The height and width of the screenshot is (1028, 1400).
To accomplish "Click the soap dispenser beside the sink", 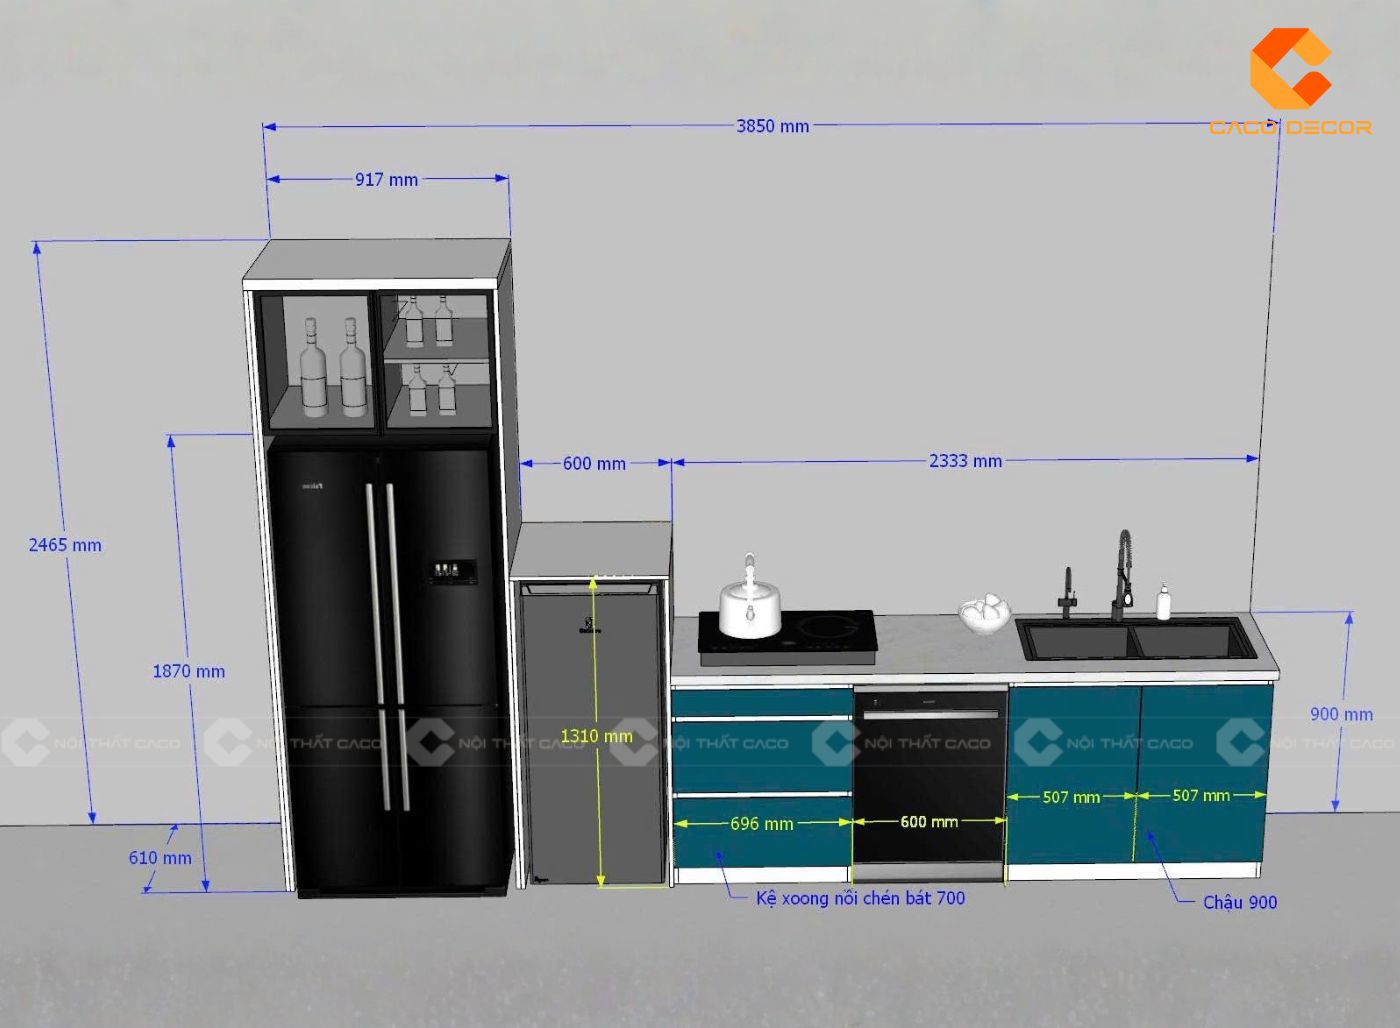I will click(x=1163, y=602).
